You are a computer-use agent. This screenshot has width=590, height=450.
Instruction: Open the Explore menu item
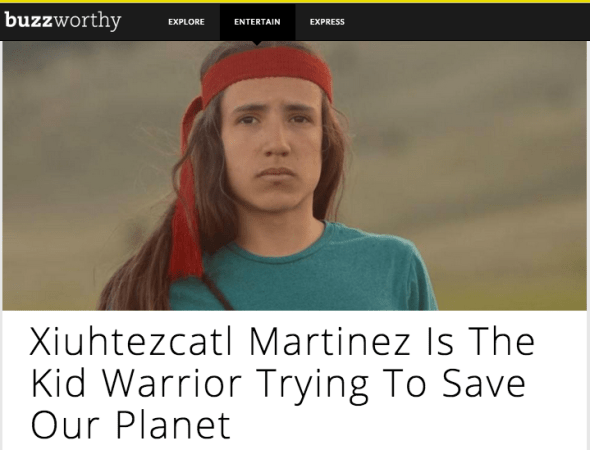[x=186, y=22]
